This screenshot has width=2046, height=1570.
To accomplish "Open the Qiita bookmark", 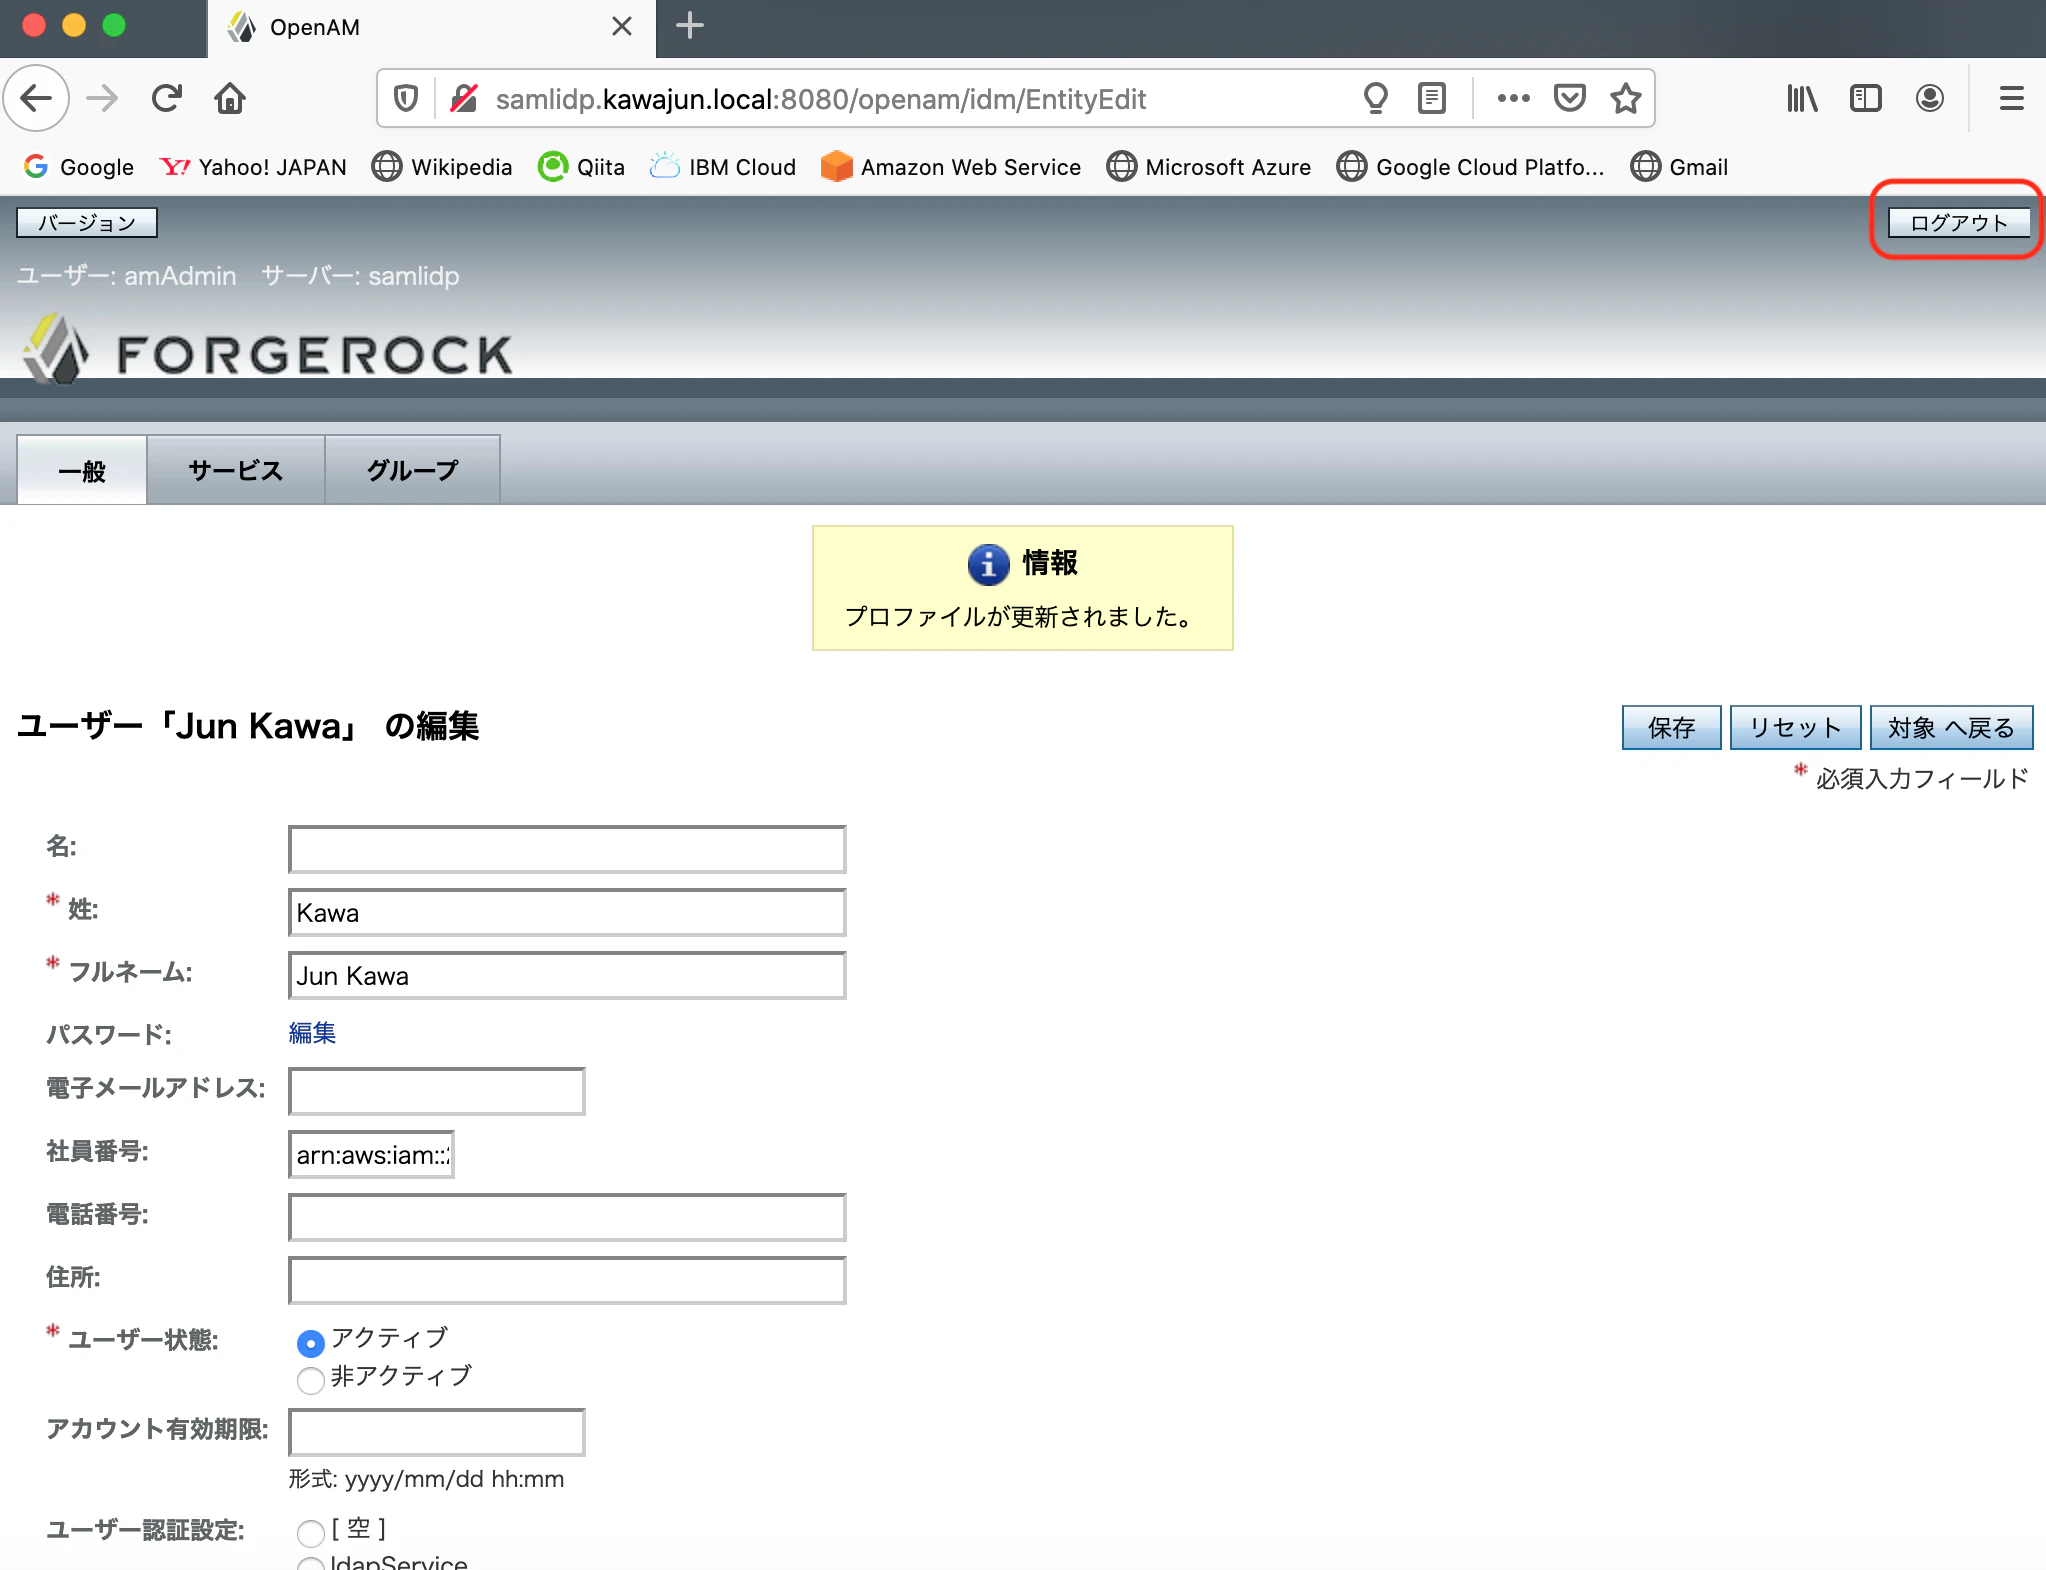I will point(582,167).
